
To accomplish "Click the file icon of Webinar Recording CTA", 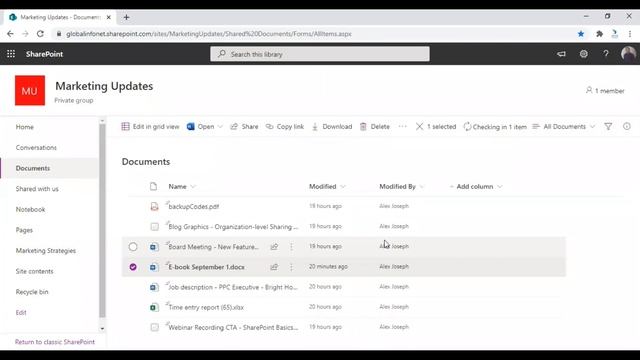I will [x=154, y=327].
